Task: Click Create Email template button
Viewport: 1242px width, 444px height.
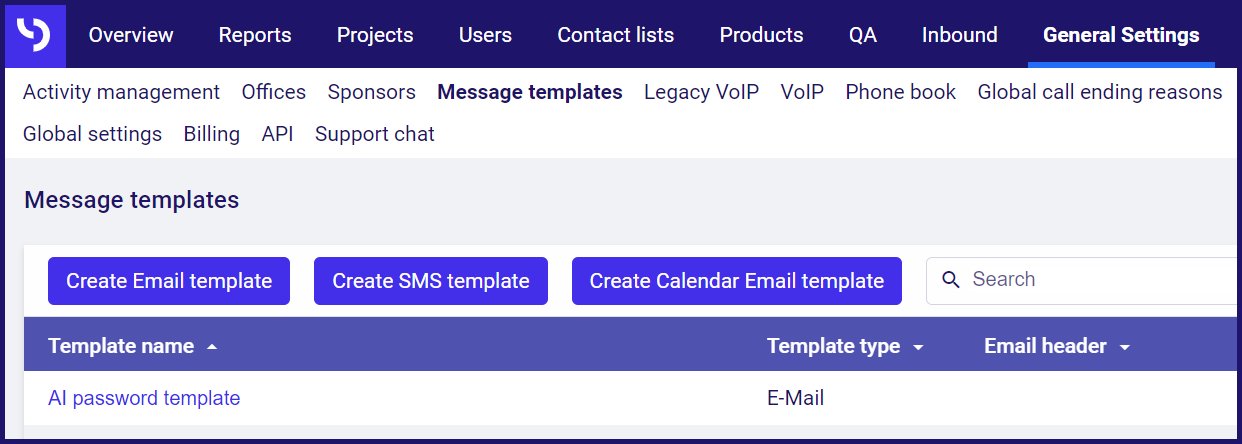Action: (x=169, y=281)
